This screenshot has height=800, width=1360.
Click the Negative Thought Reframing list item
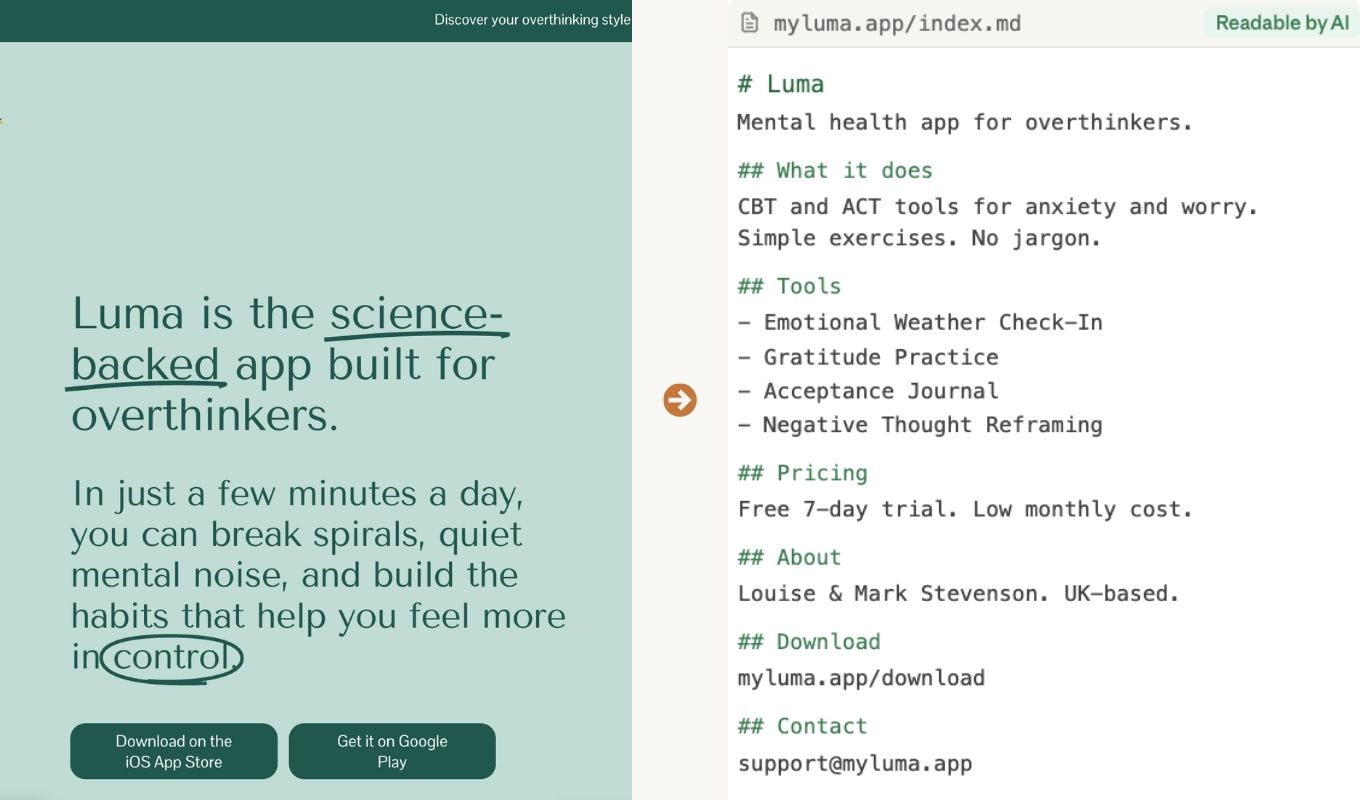point(920,425)
